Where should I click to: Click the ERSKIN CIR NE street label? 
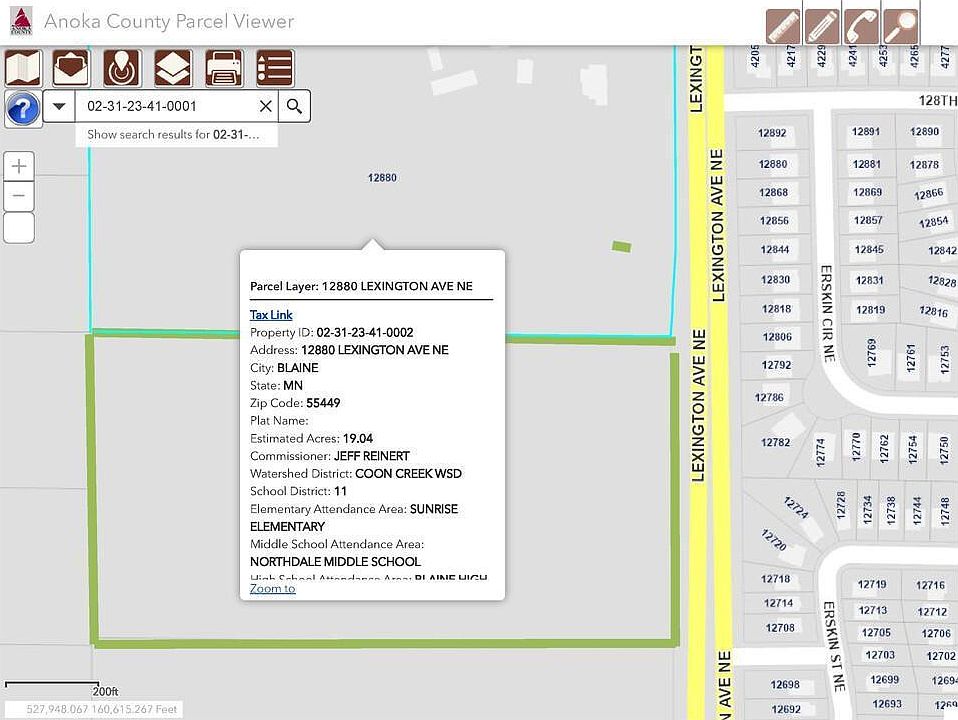827,313
